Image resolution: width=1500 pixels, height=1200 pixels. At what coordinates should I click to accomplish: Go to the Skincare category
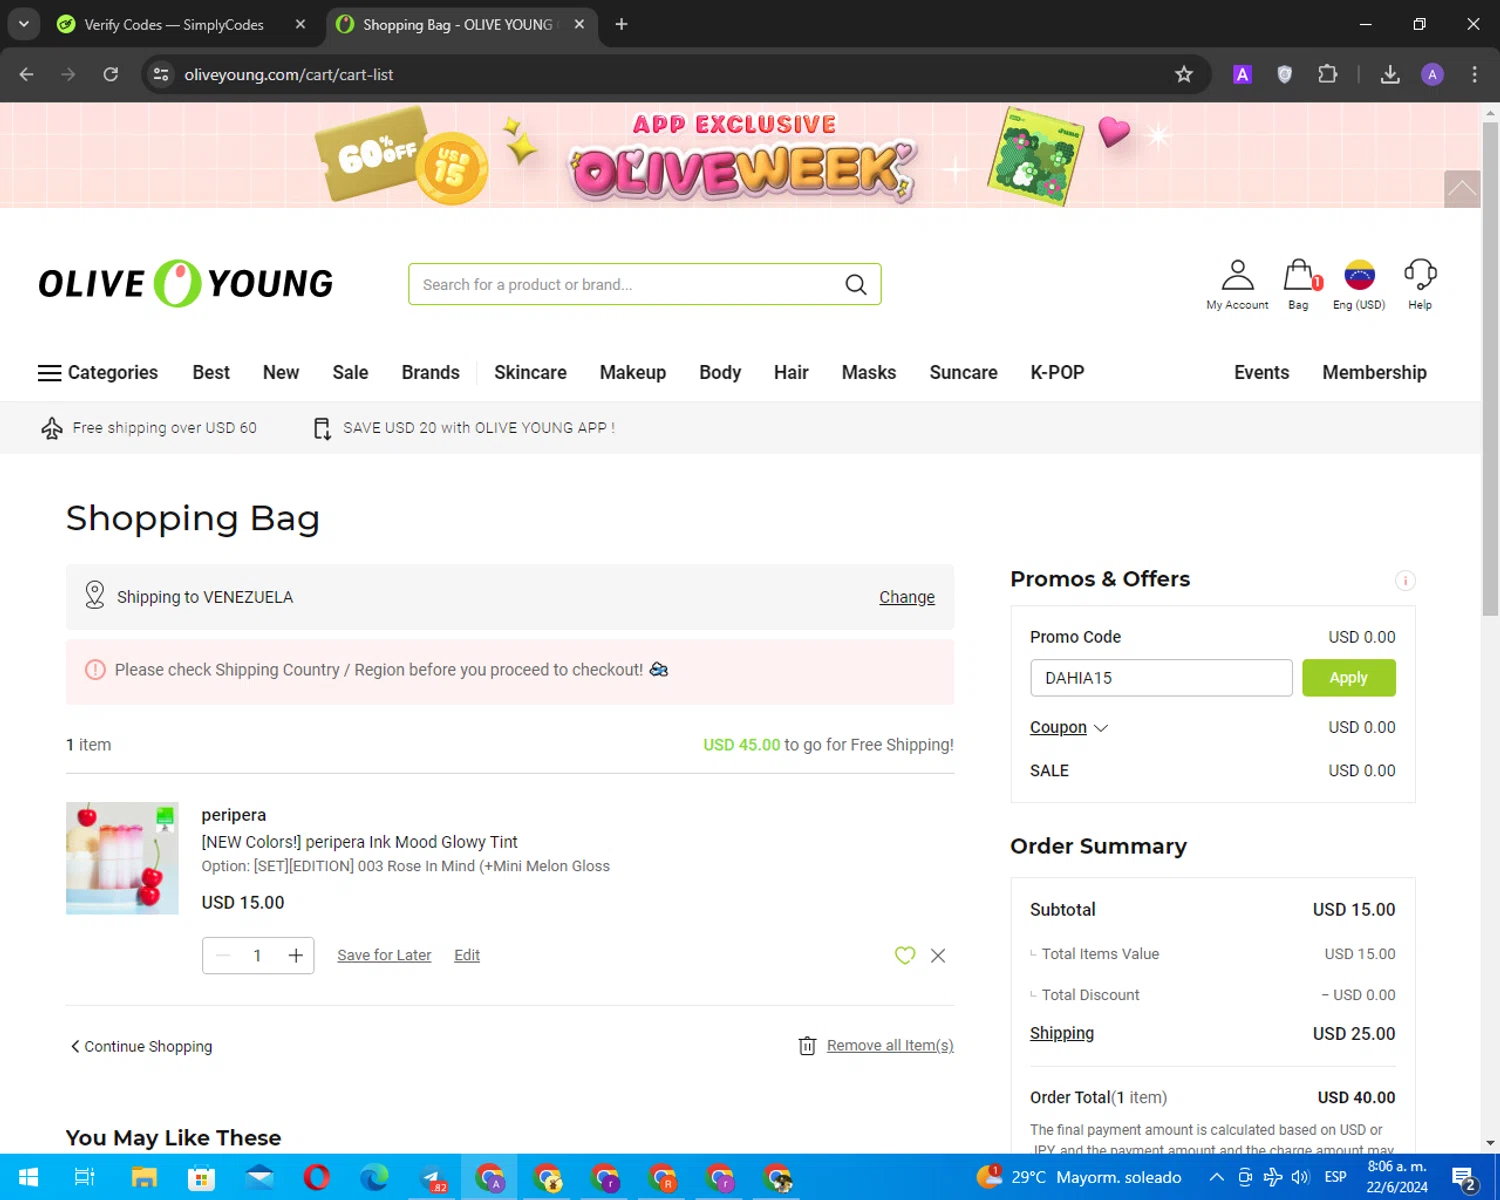(530, 373)
